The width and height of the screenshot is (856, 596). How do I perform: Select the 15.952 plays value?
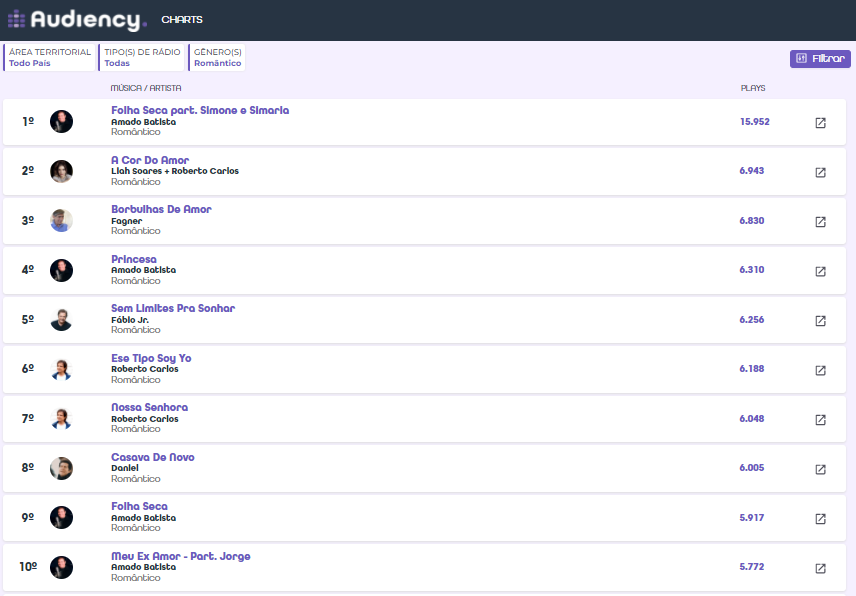coord(754,122)
